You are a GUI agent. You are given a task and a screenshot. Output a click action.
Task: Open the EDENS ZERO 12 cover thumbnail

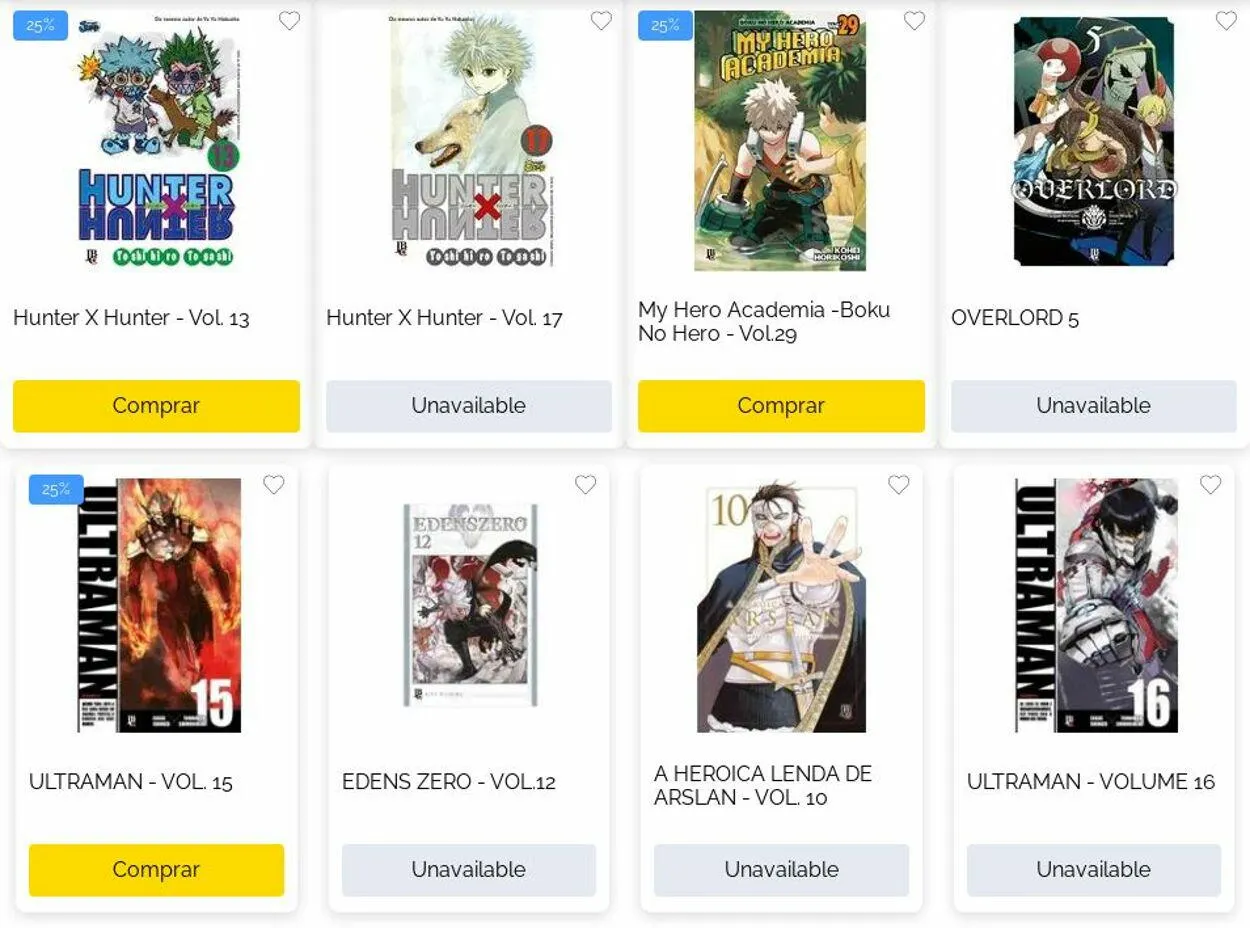tap(469, 605)
